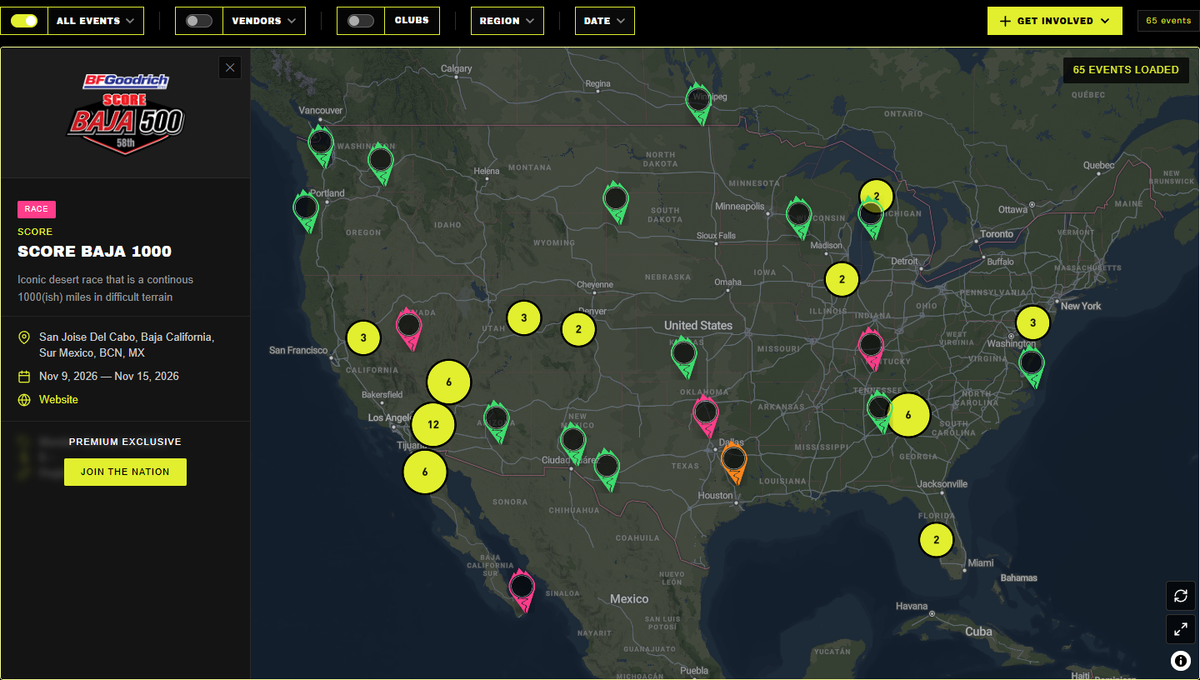Open the 6-event cluster near Bakersfield
The width and height of the screenshot is (1200, 680).
pyautogui.click(x=449, y=382)
